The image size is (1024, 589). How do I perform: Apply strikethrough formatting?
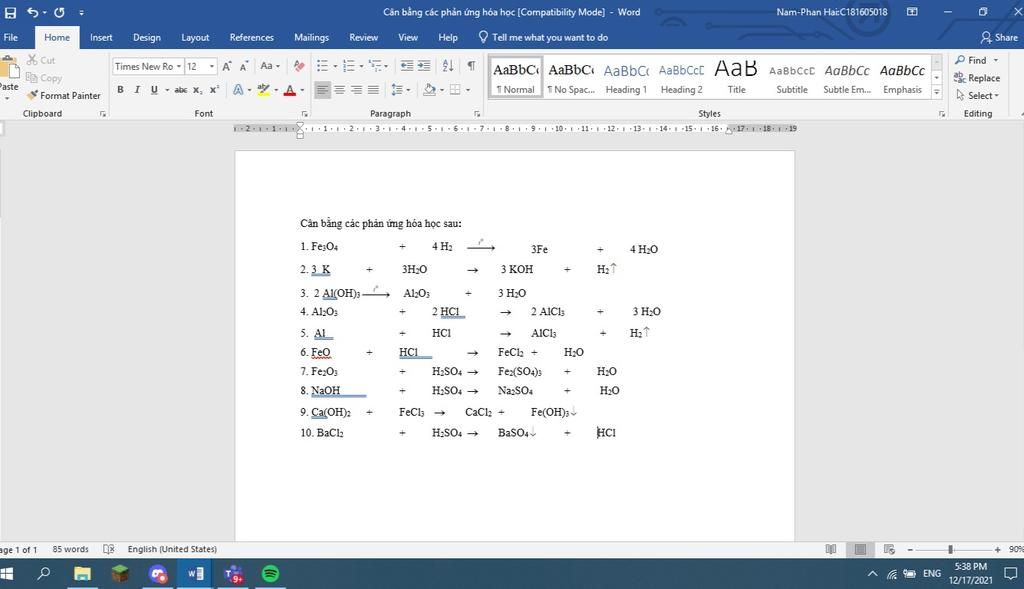[x=181, y=89]
